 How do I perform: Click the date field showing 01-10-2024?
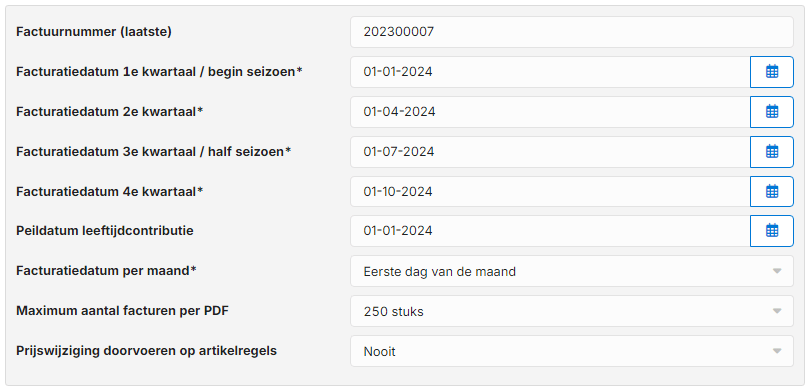[x=550, y=192]
